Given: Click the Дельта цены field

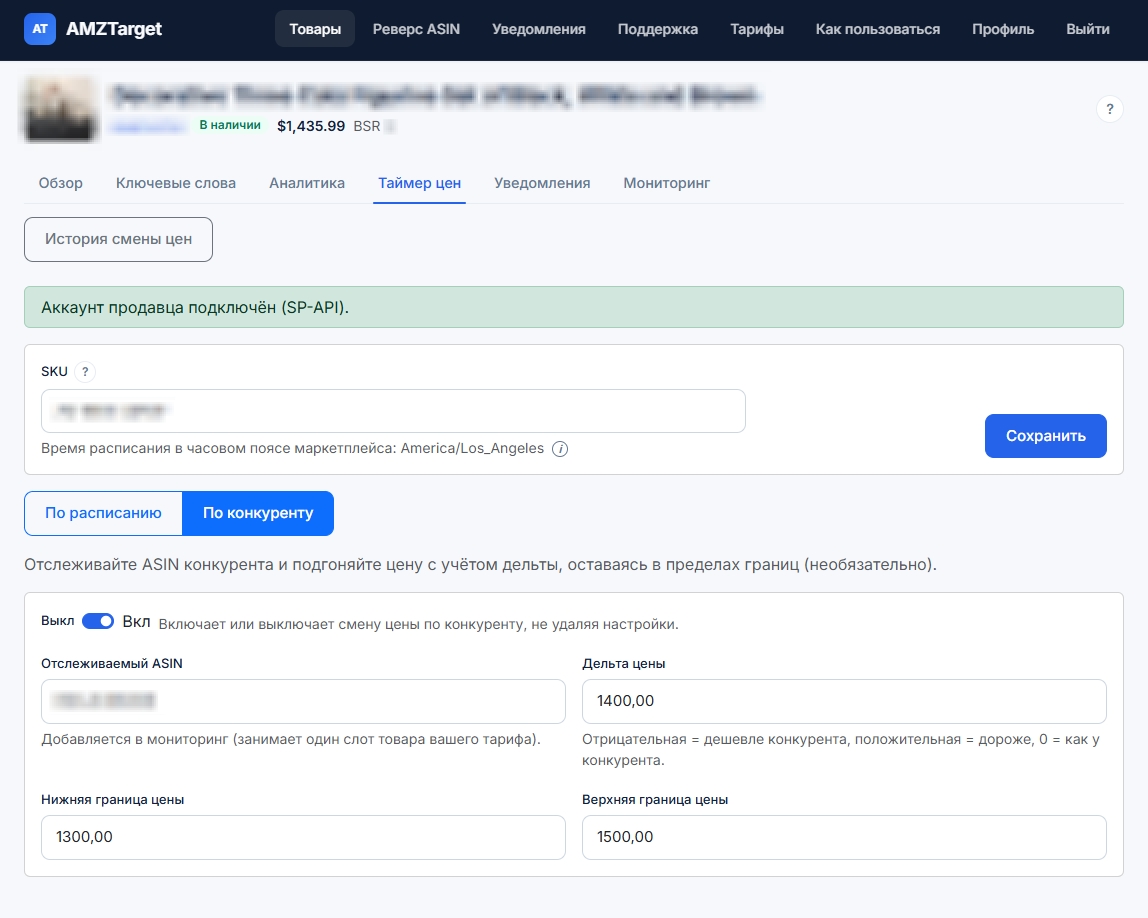Looking at the screenshot, I should (844, 701).
